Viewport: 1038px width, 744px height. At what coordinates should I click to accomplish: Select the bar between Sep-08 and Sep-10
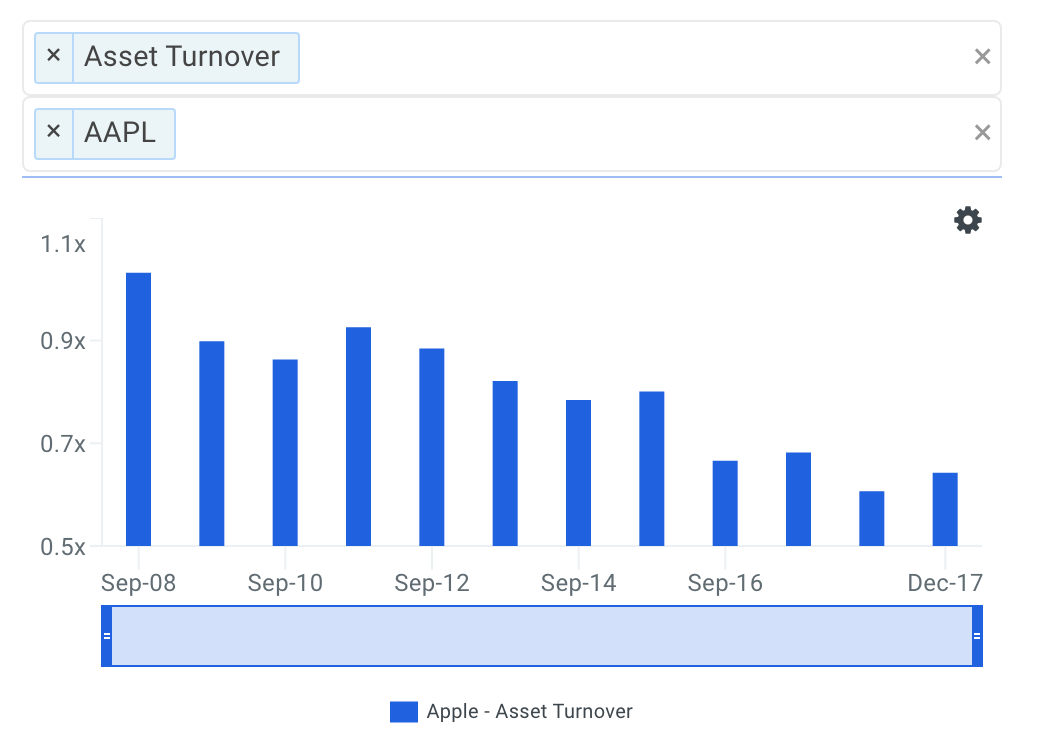click(212, 443)
